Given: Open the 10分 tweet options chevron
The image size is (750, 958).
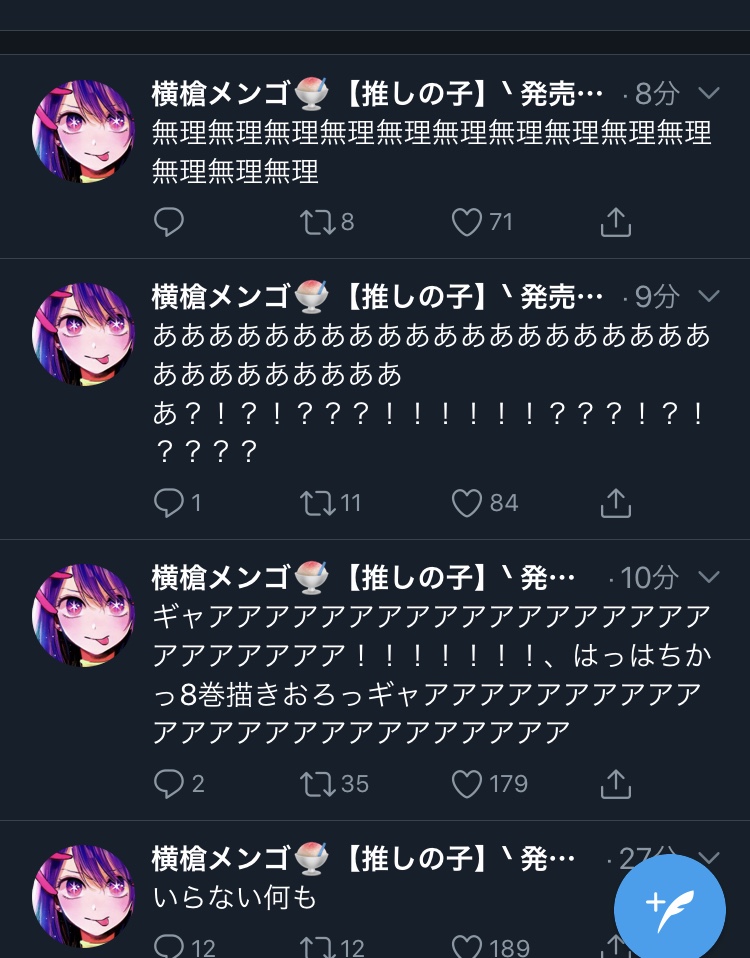Looking at the screenshot, I should [x=708, y=577].
